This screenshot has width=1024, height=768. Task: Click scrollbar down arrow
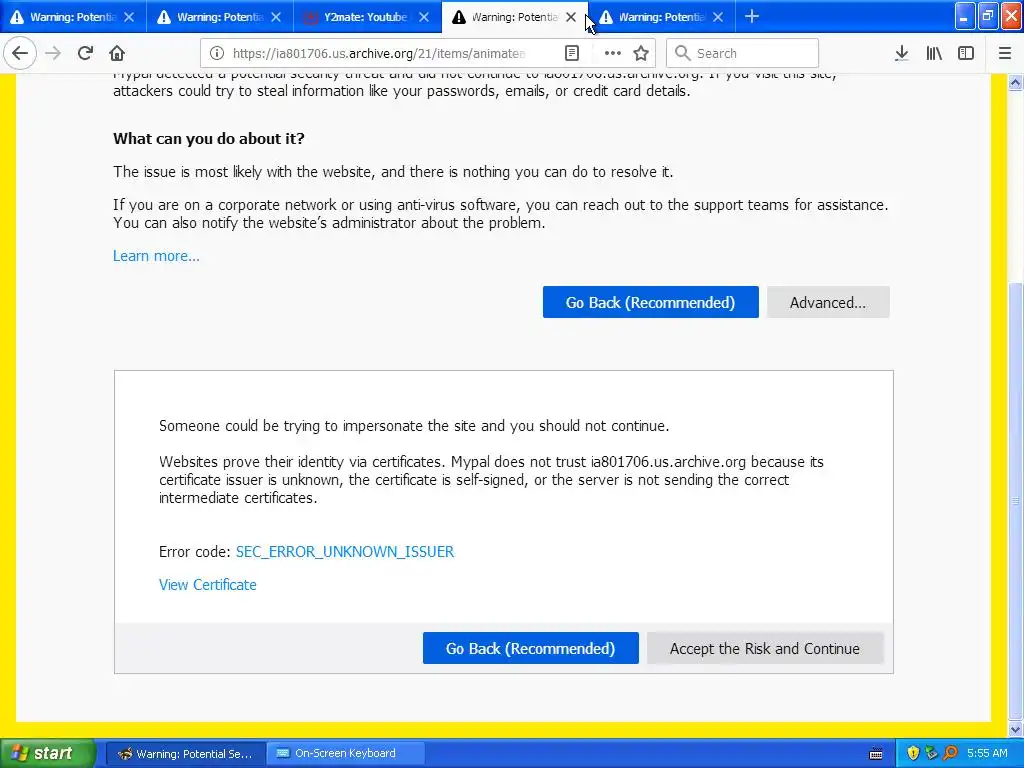[x=1015, y=729]
